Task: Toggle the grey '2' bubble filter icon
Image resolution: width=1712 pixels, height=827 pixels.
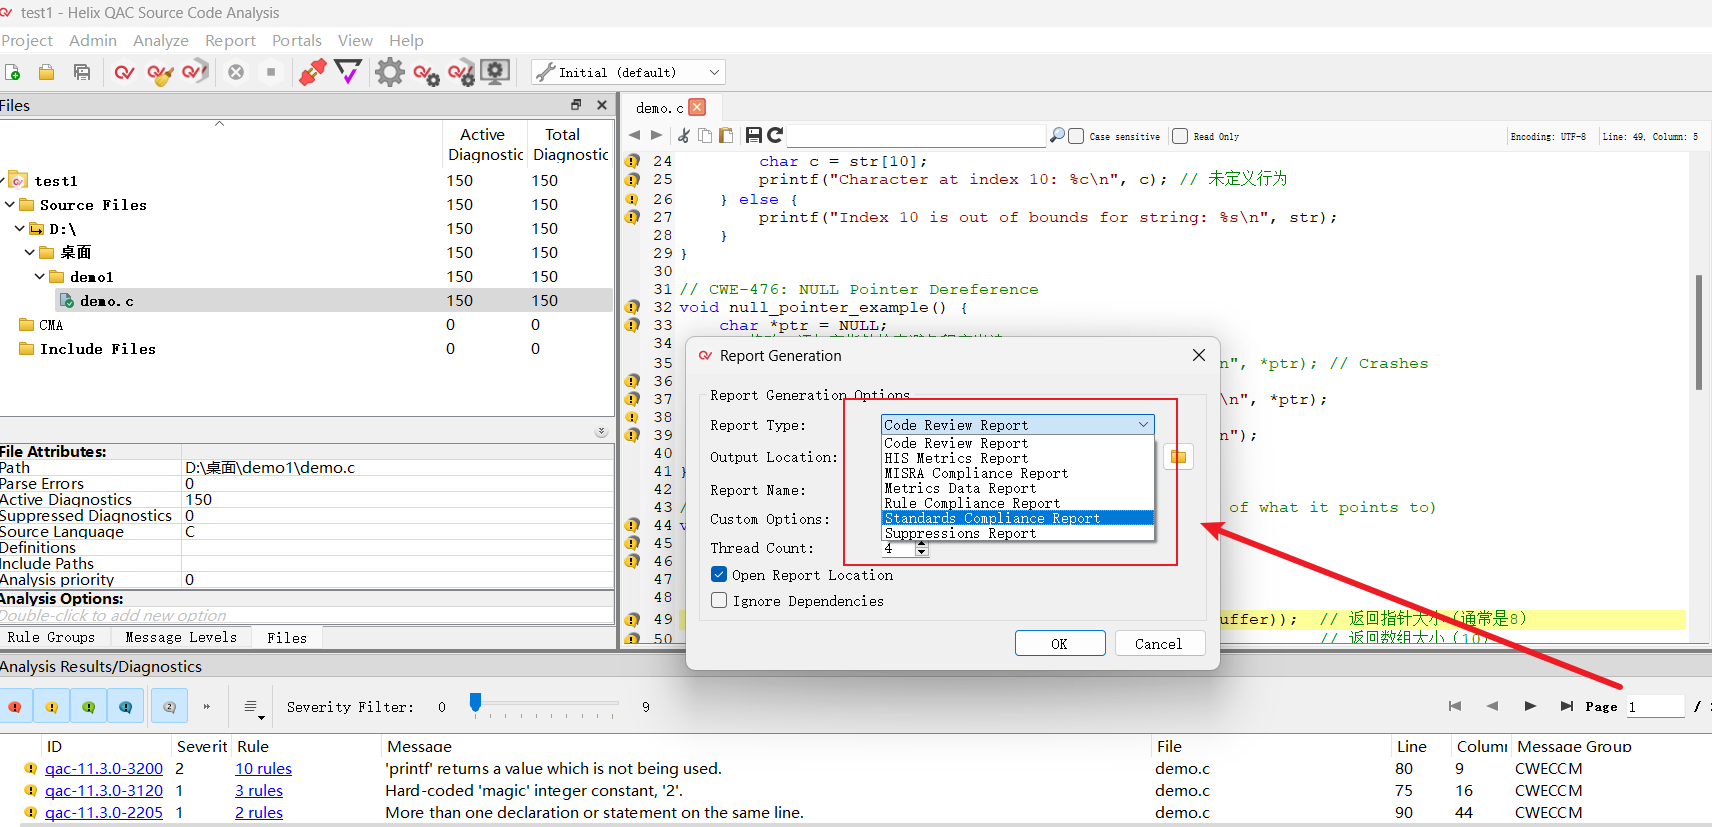Action: [x=169, y=706]
